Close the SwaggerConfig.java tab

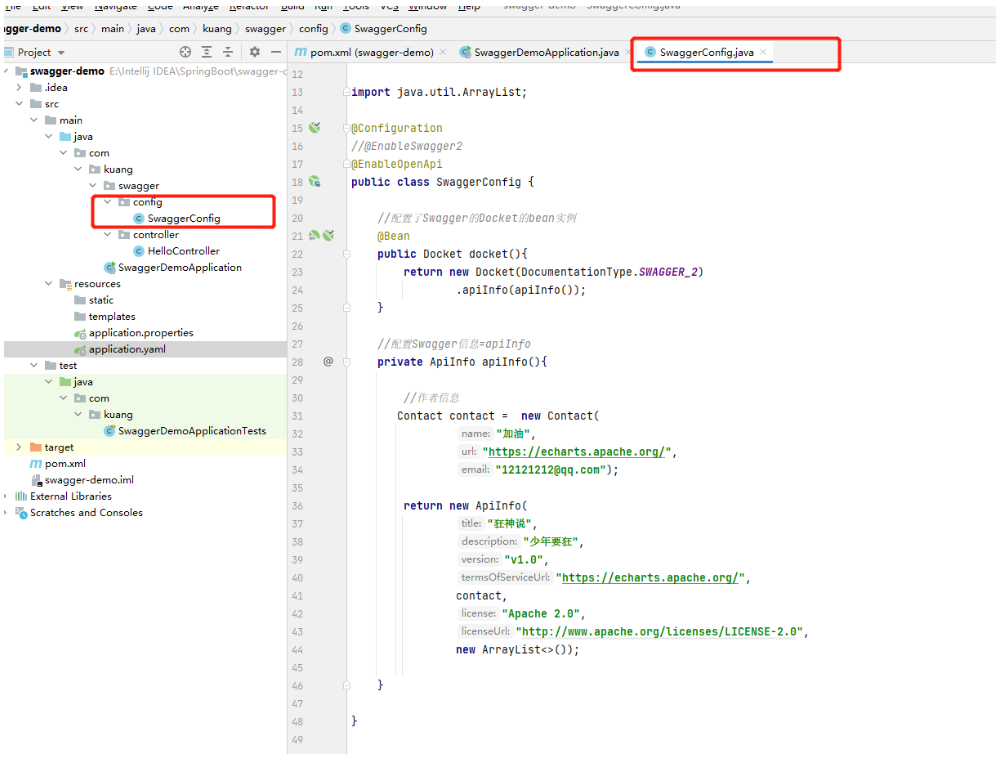764,52
